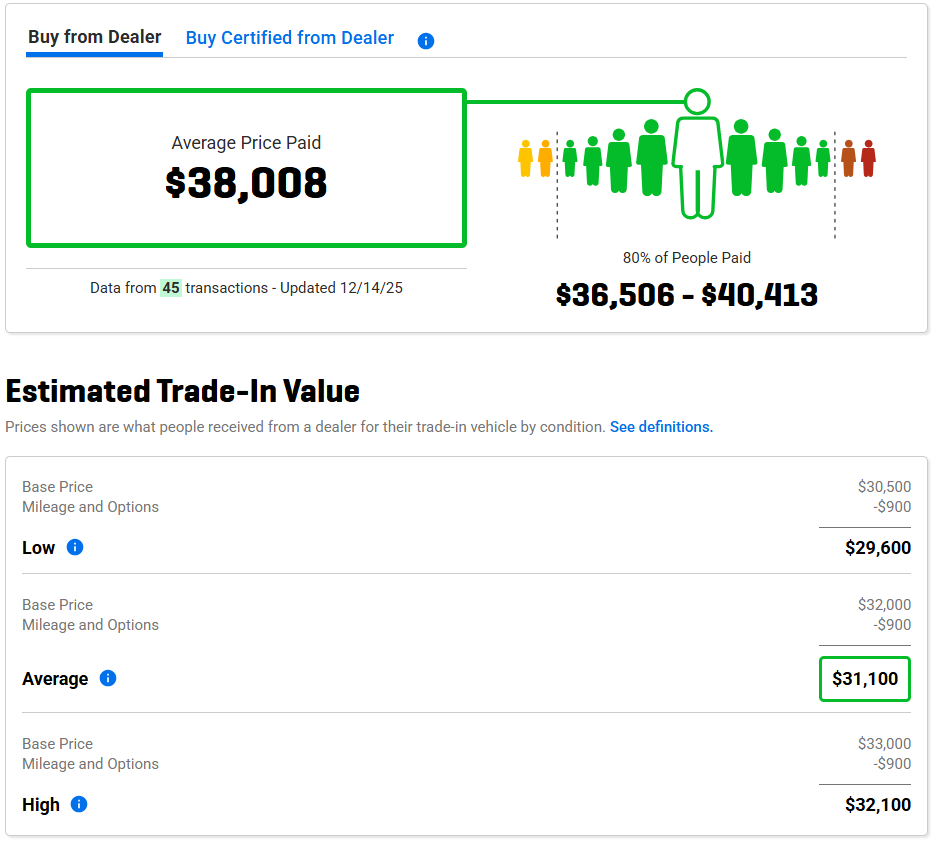Click the Average Price Paid $38,008 box
935x841 pixels.
[246, 168]
